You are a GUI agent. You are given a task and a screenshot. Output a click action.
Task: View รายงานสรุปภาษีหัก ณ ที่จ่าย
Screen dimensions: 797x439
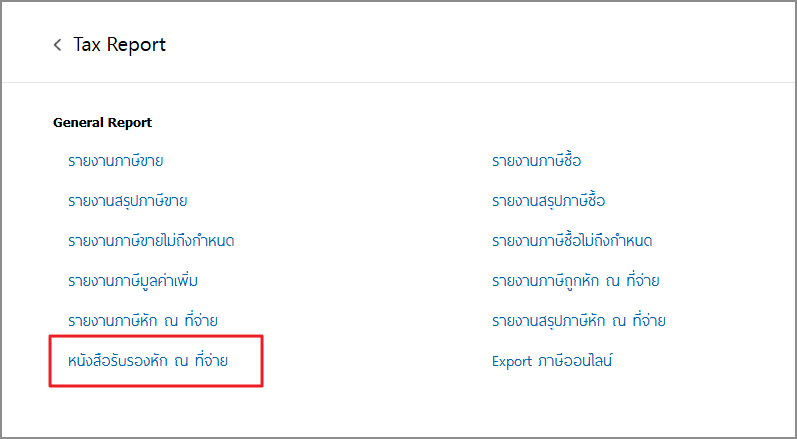578,321
